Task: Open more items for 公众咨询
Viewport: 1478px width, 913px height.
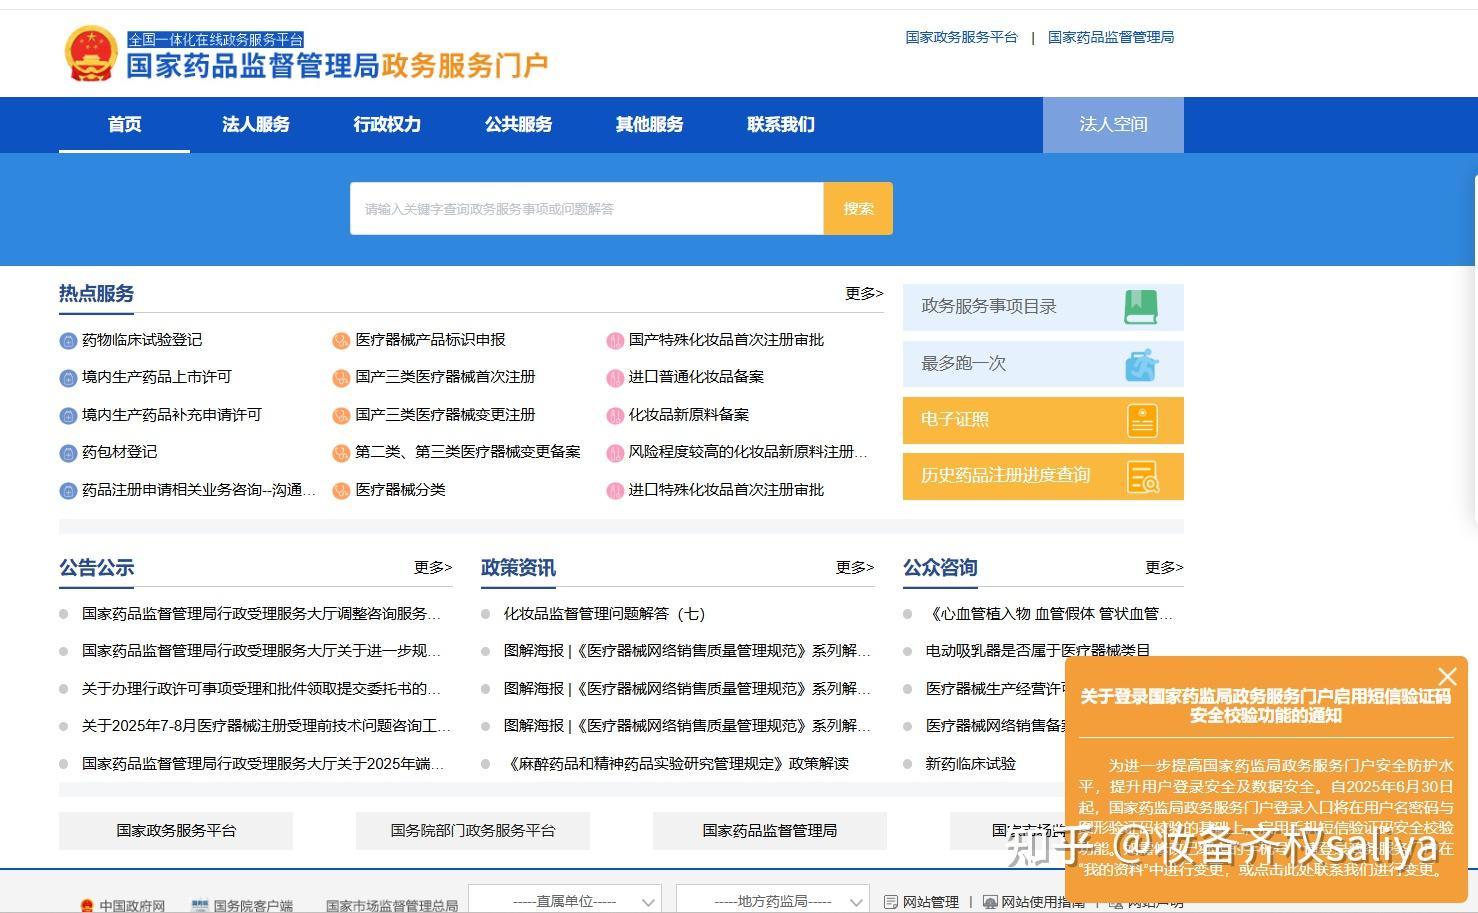Action: pos(1164,567)
